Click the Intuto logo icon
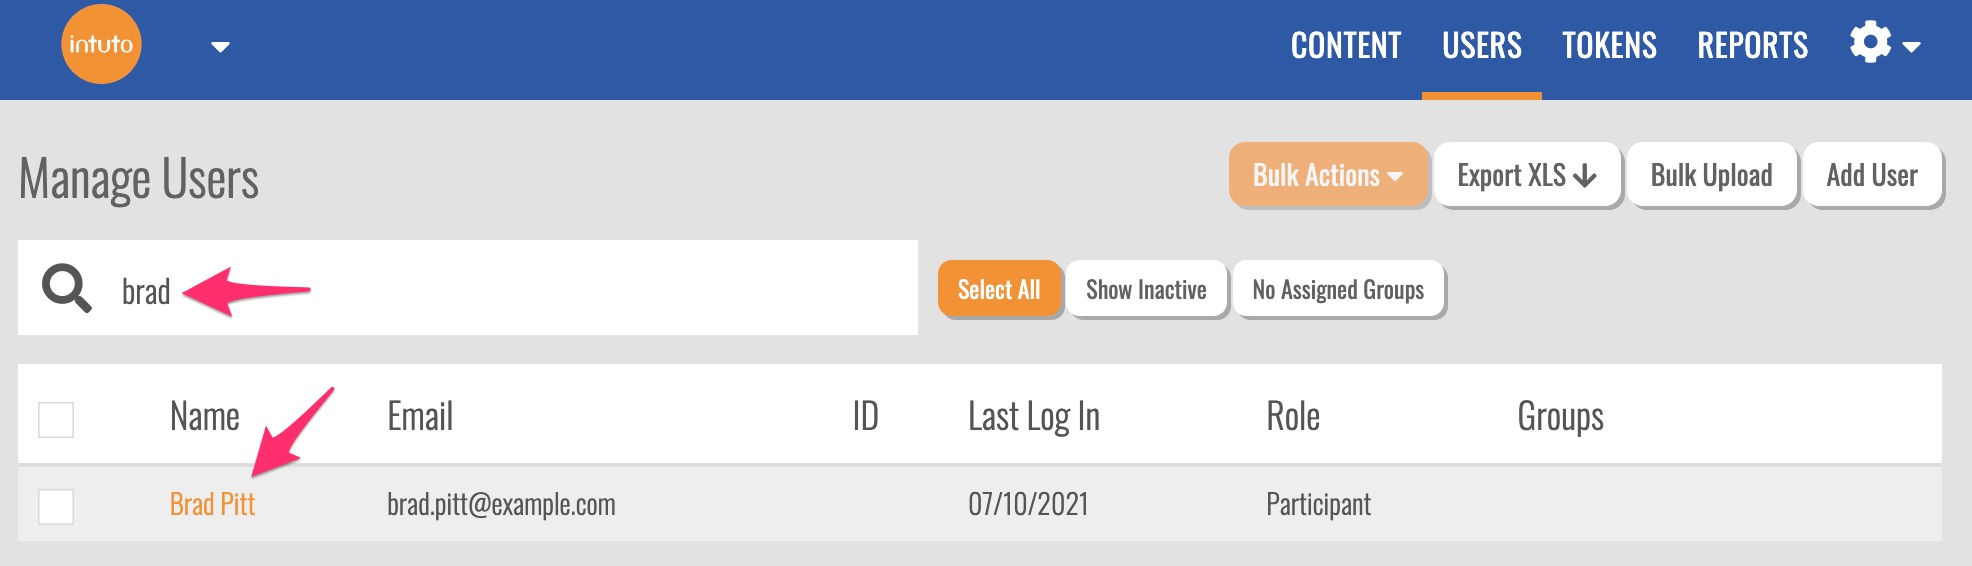The height and width of the screenshot is (566, 1972). tap(101, 45)
